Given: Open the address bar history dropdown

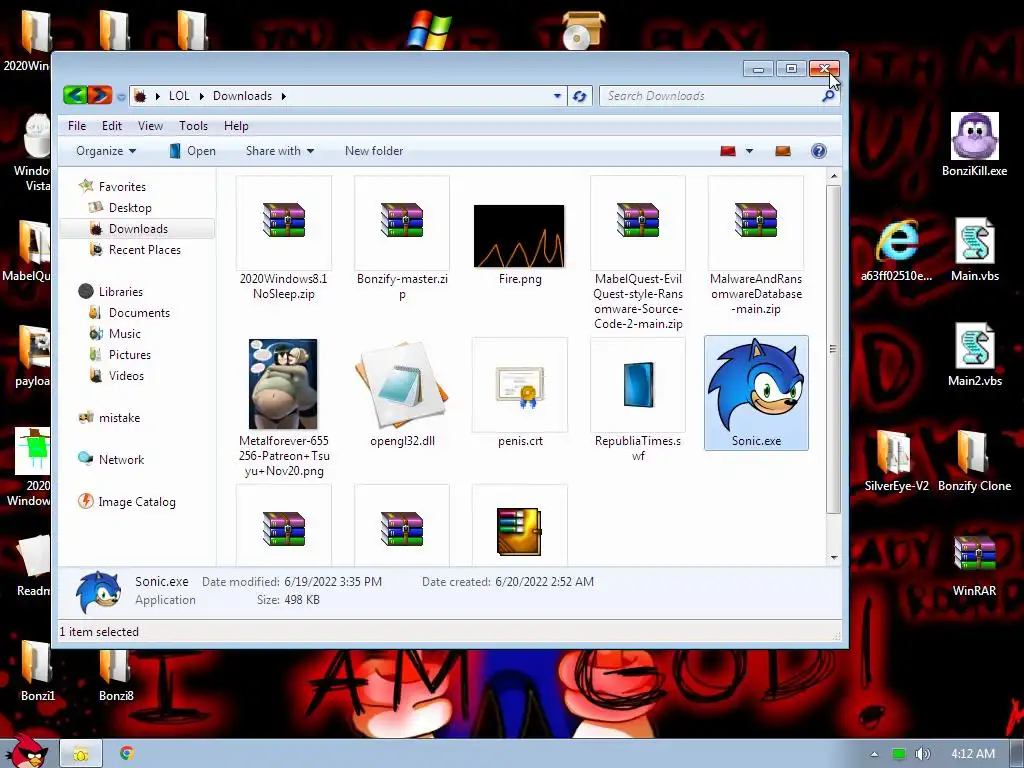Looking at the screenshot, I should point(557,96).
